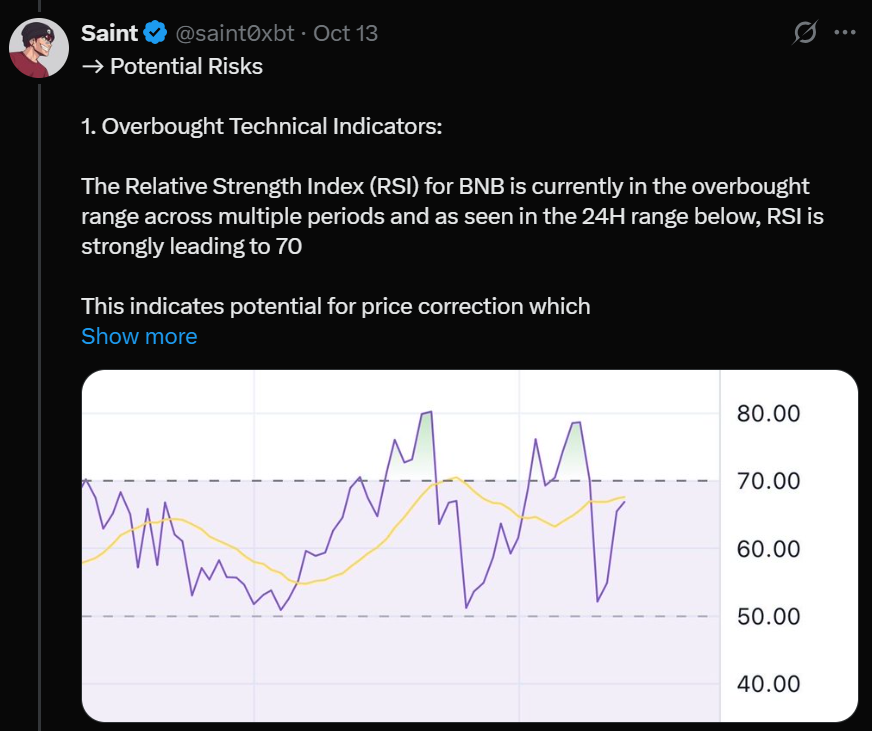Click the vertical thread line below avatar
The image size is (872, 731).
[x=39, y=400]
